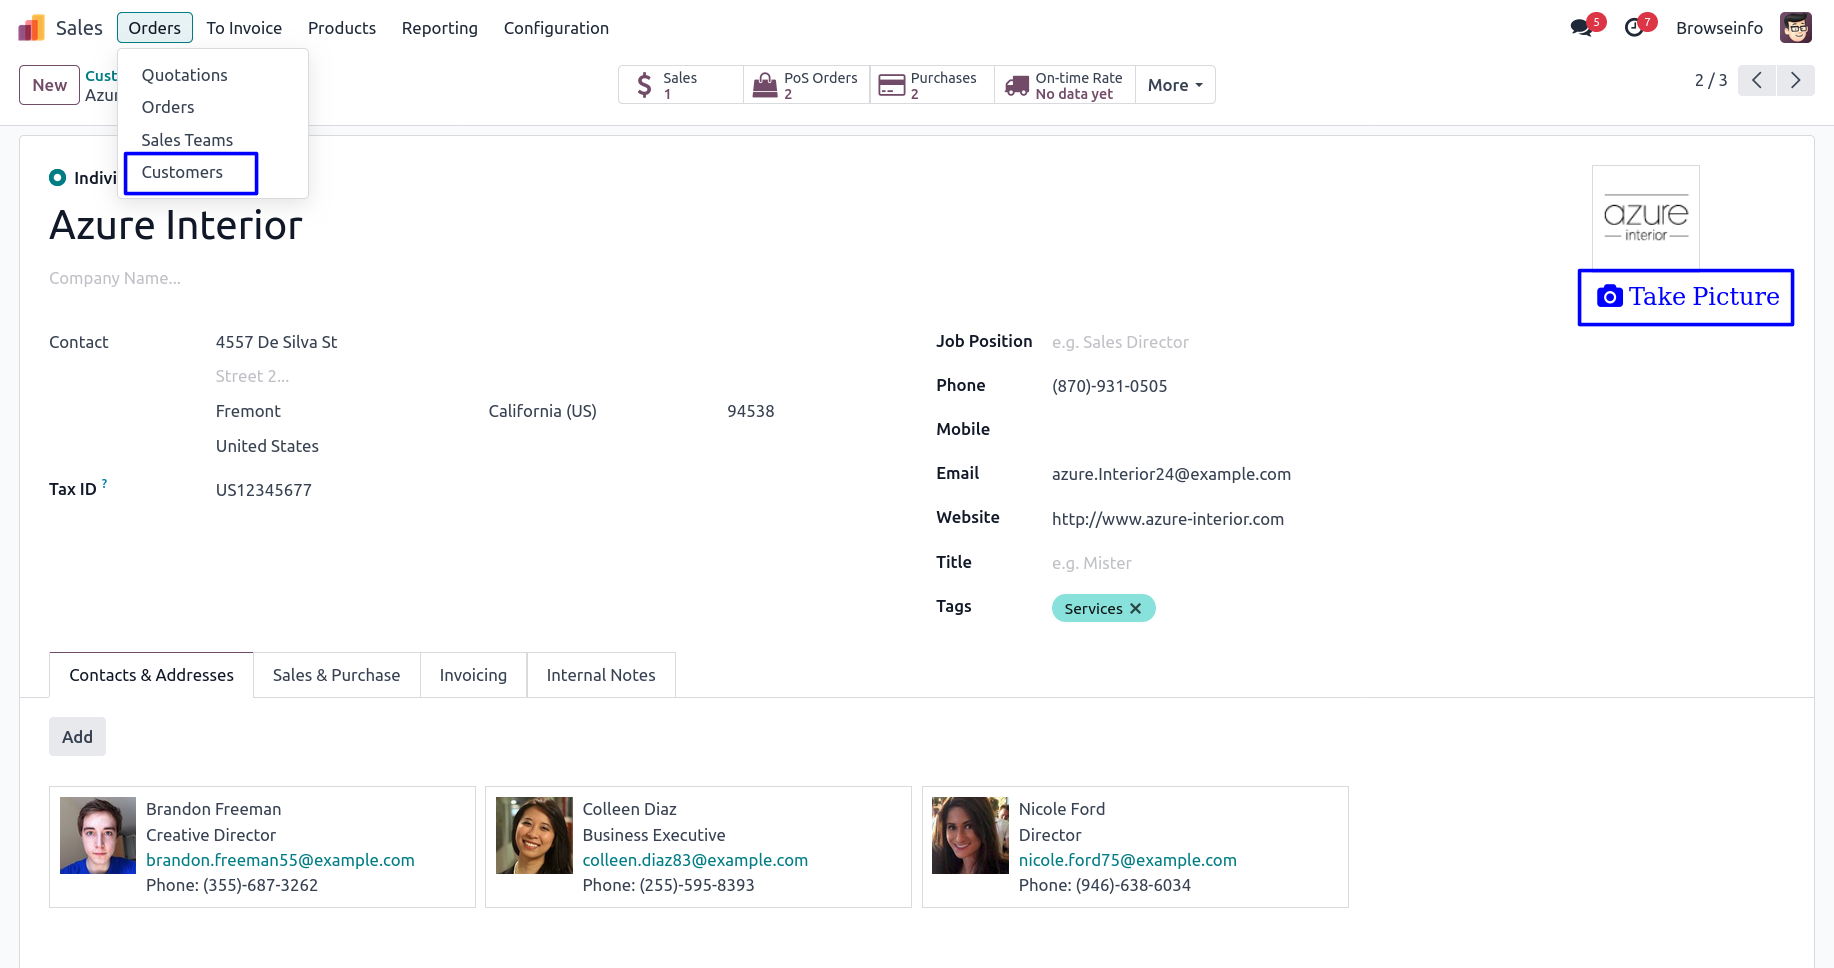Click the Sales app logo icon
Screen dimensions: 1834x968
[x=31, y=28]
